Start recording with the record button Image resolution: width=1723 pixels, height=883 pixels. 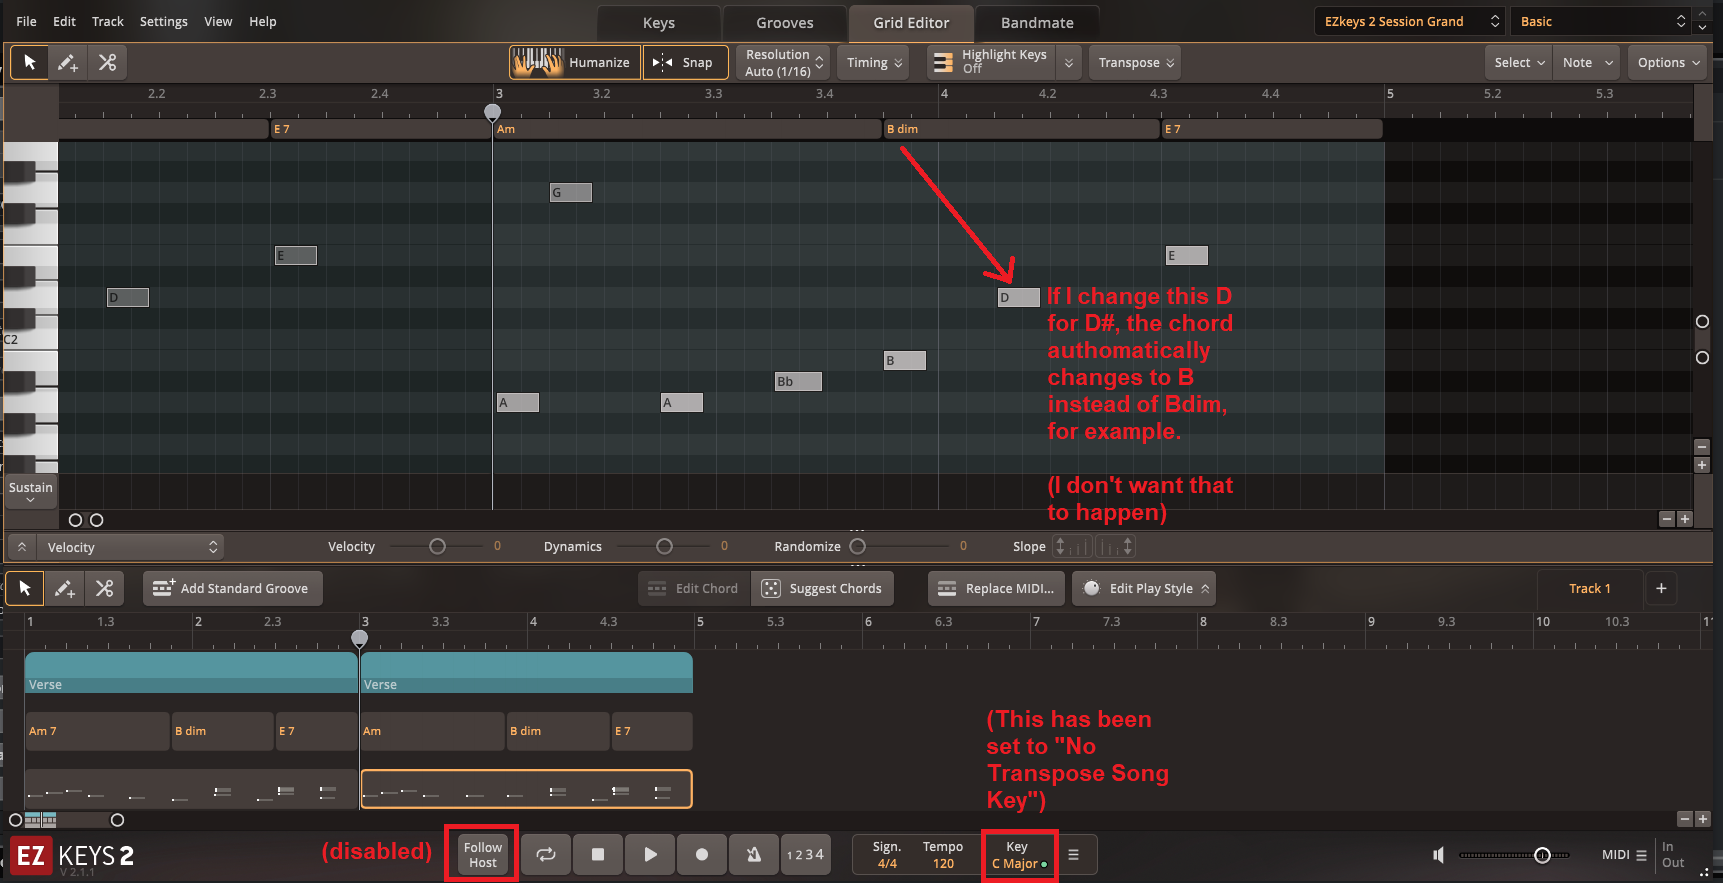tap(702, 854)
